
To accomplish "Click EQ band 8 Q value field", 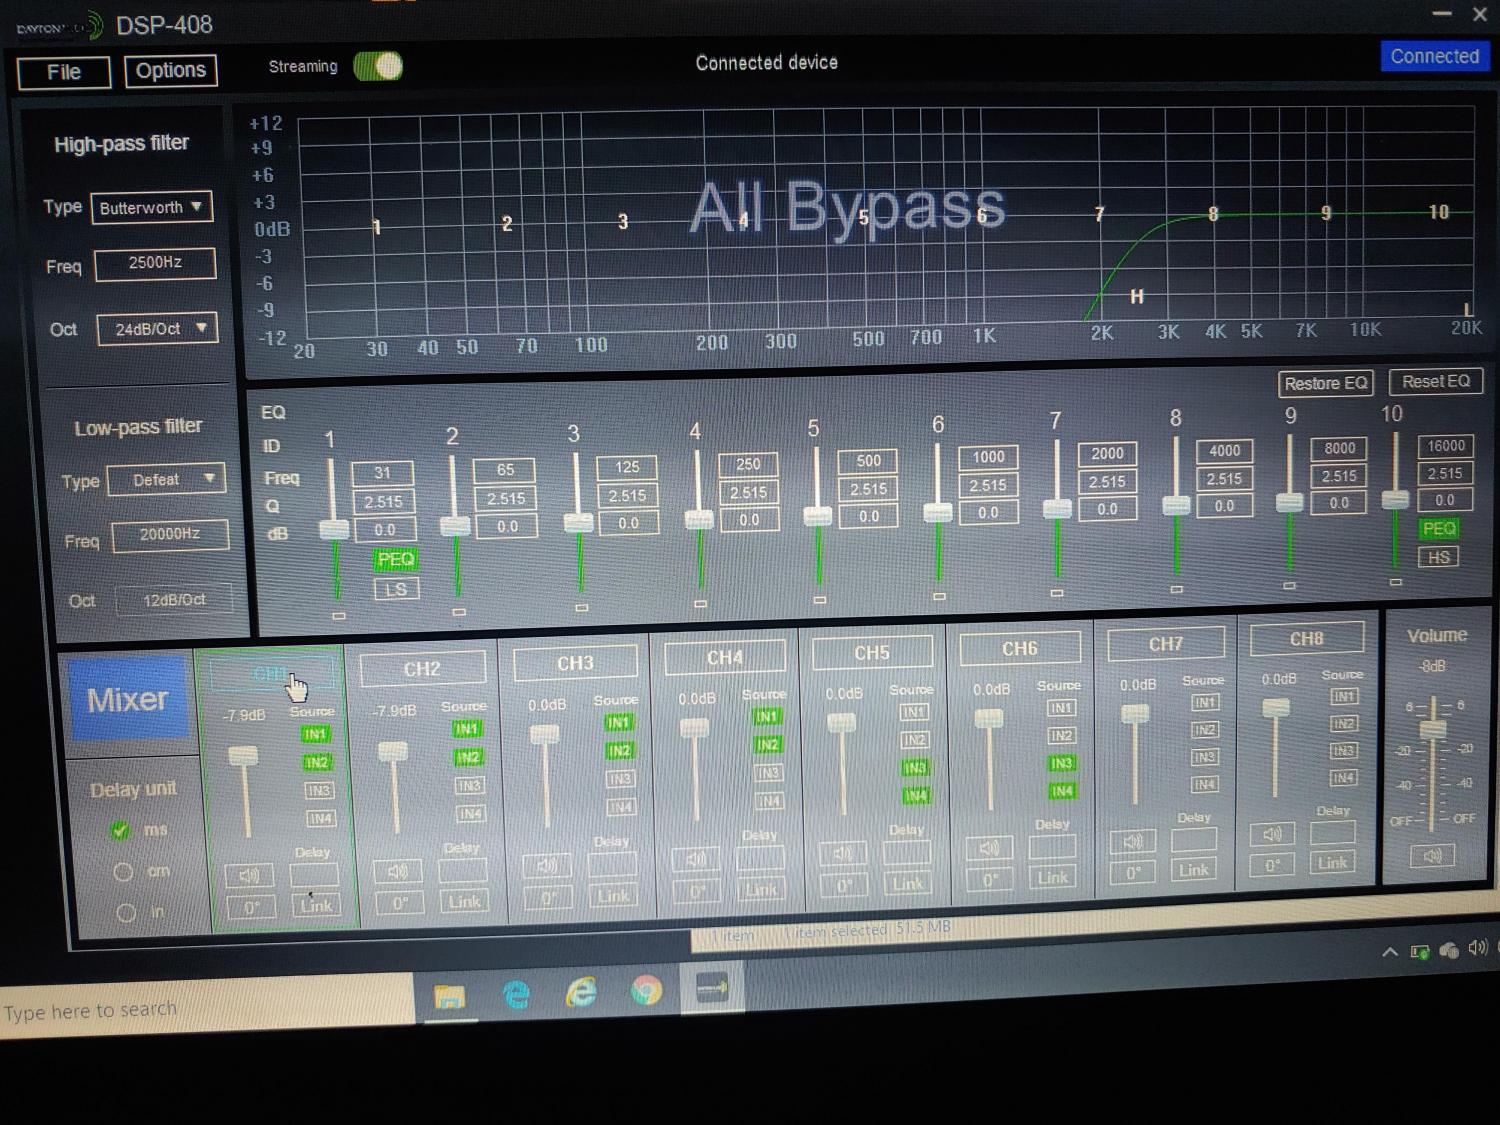I will [x=1224, y=479].
